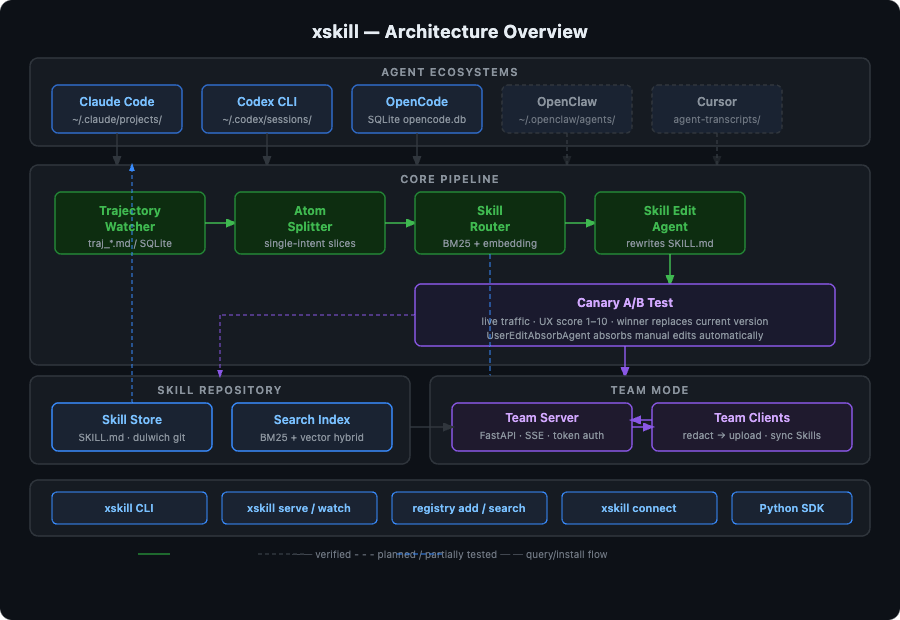Screen dimensions: 900x620
Task: Click the xskill CLI button
Action: tap(129, 508)
